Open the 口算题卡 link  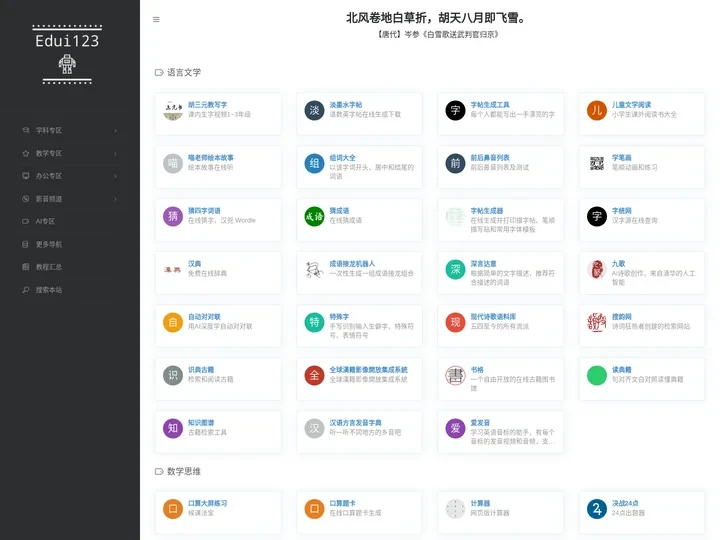[342, 503]
